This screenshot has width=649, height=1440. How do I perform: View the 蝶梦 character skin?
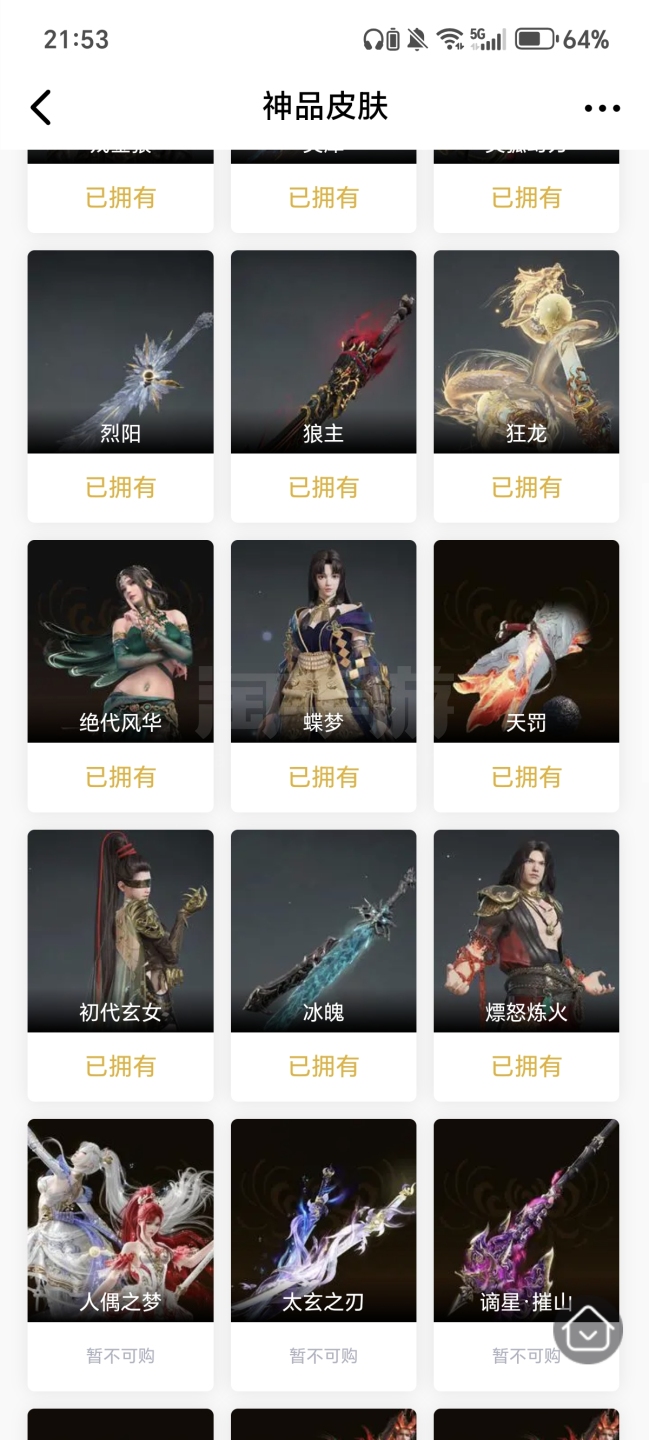[323, 641]
